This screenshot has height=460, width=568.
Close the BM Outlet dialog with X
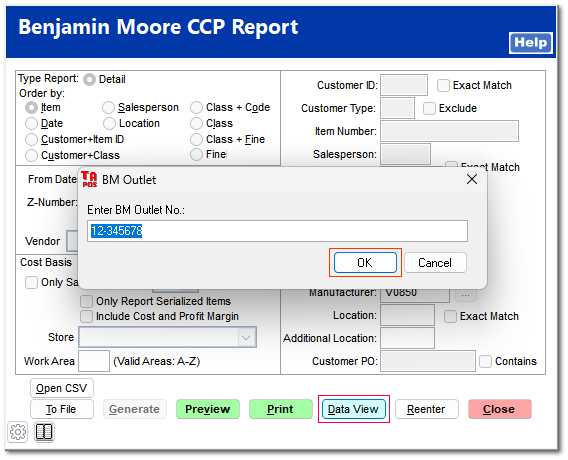(472, 179)
